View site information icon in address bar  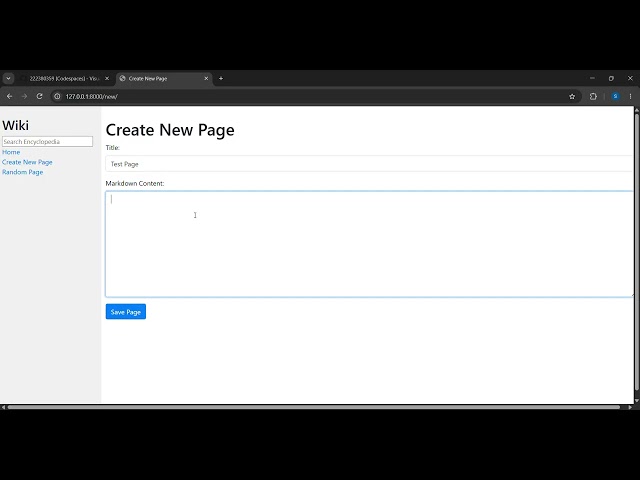[x=57, y=96]
